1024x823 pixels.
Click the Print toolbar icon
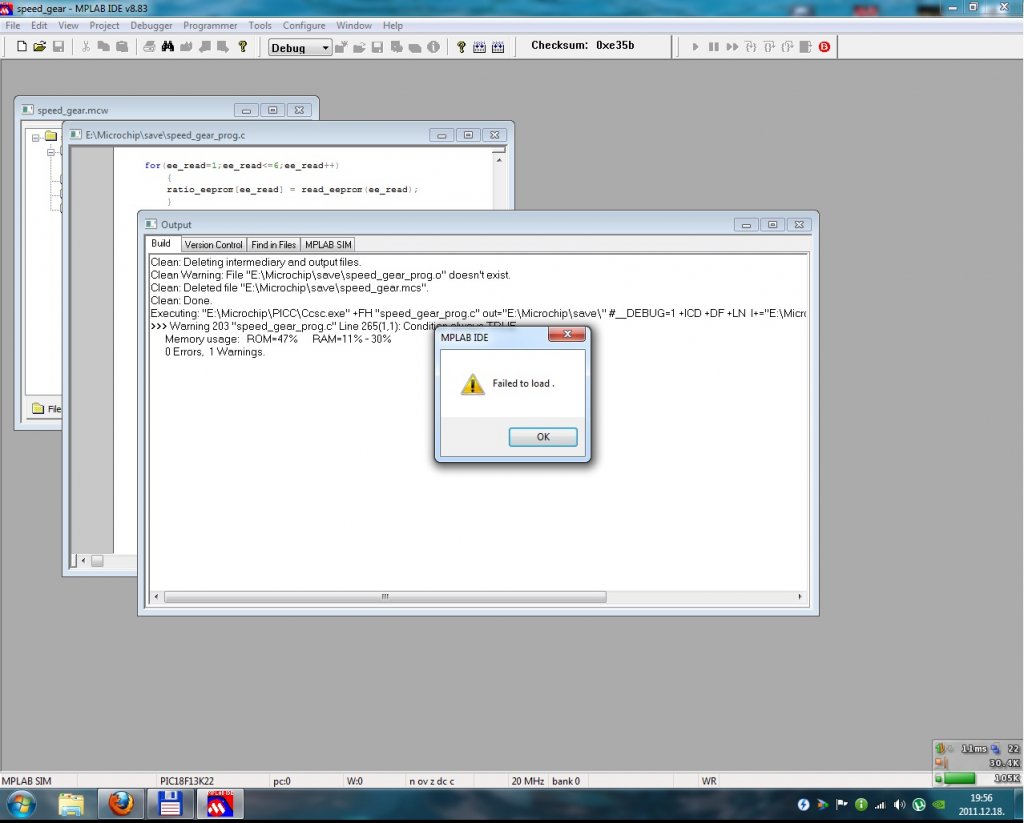150,47
